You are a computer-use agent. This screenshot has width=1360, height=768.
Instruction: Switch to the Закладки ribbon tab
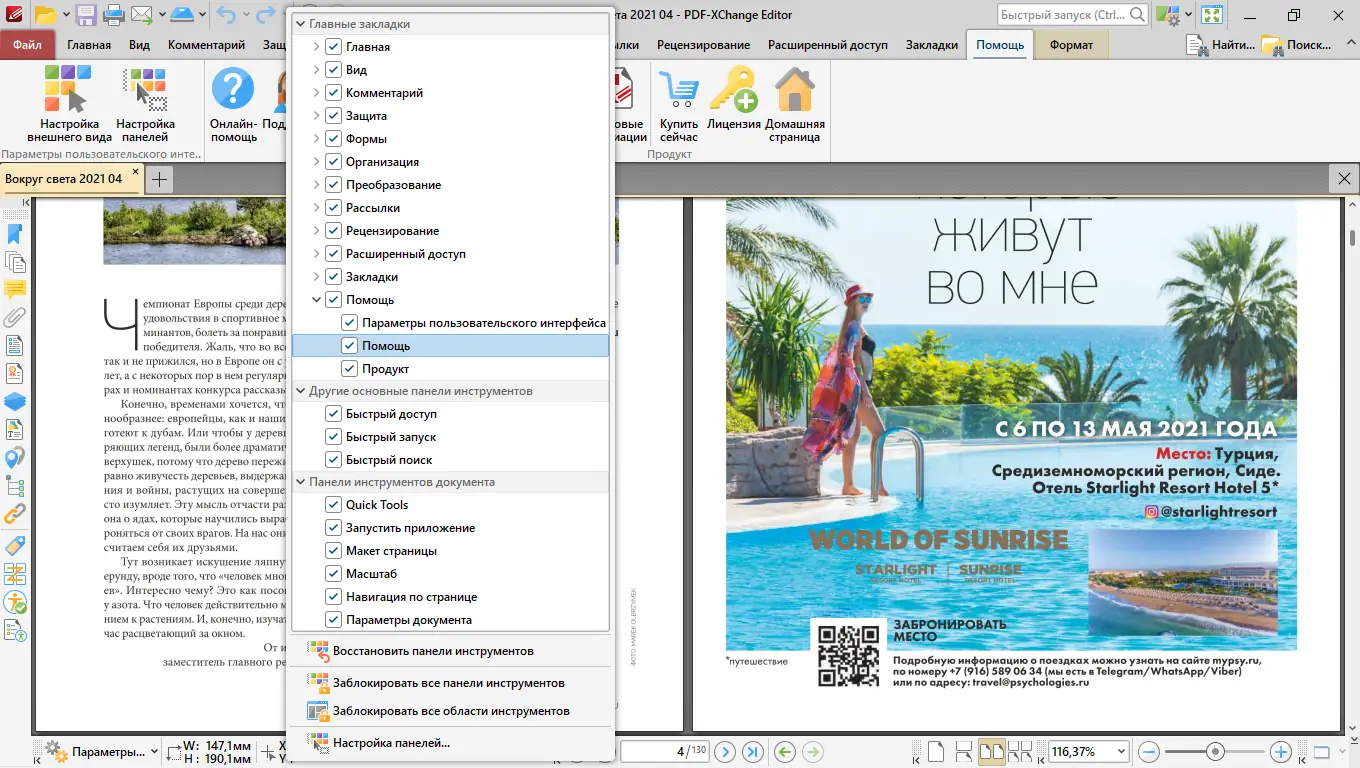[x=931, y=44]
